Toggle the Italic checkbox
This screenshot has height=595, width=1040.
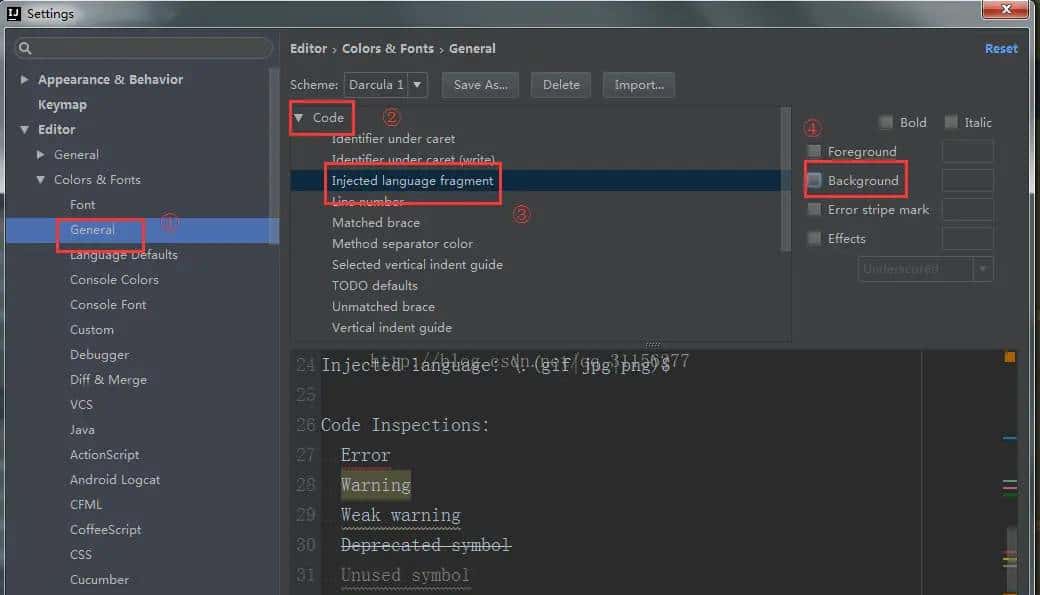[951, 122]
